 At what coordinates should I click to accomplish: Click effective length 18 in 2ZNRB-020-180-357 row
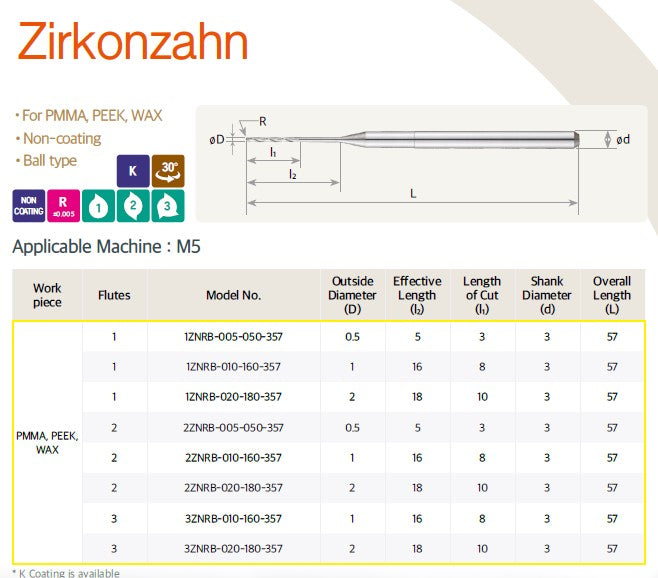click(417, 488)
